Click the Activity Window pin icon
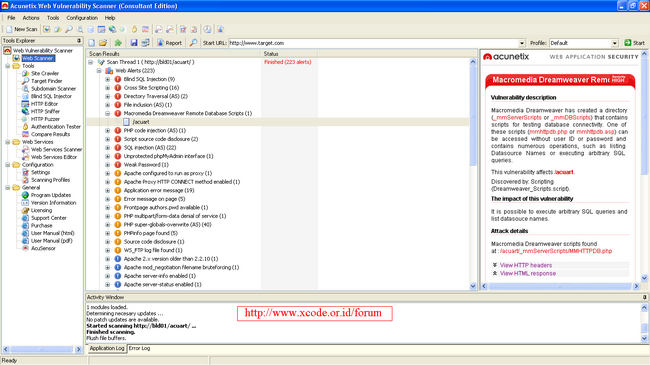This screenshot has height=365, width=650. [645, 297]
